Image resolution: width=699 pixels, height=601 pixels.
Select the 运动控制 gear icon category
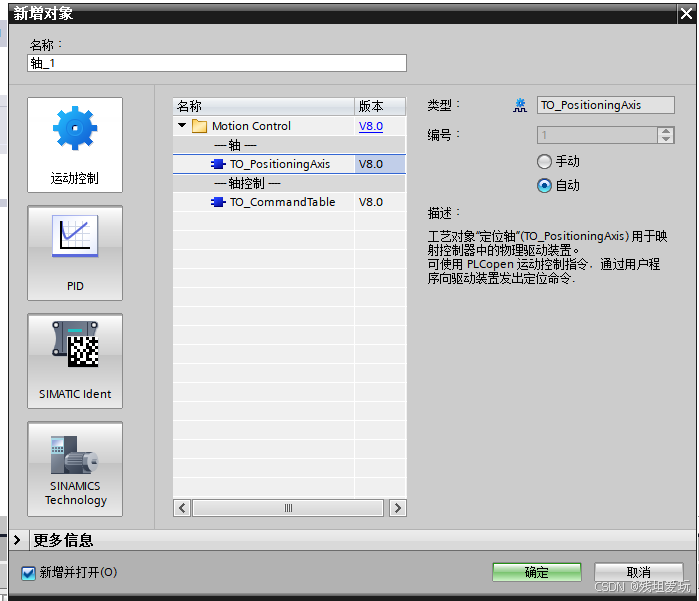(75, 145)
